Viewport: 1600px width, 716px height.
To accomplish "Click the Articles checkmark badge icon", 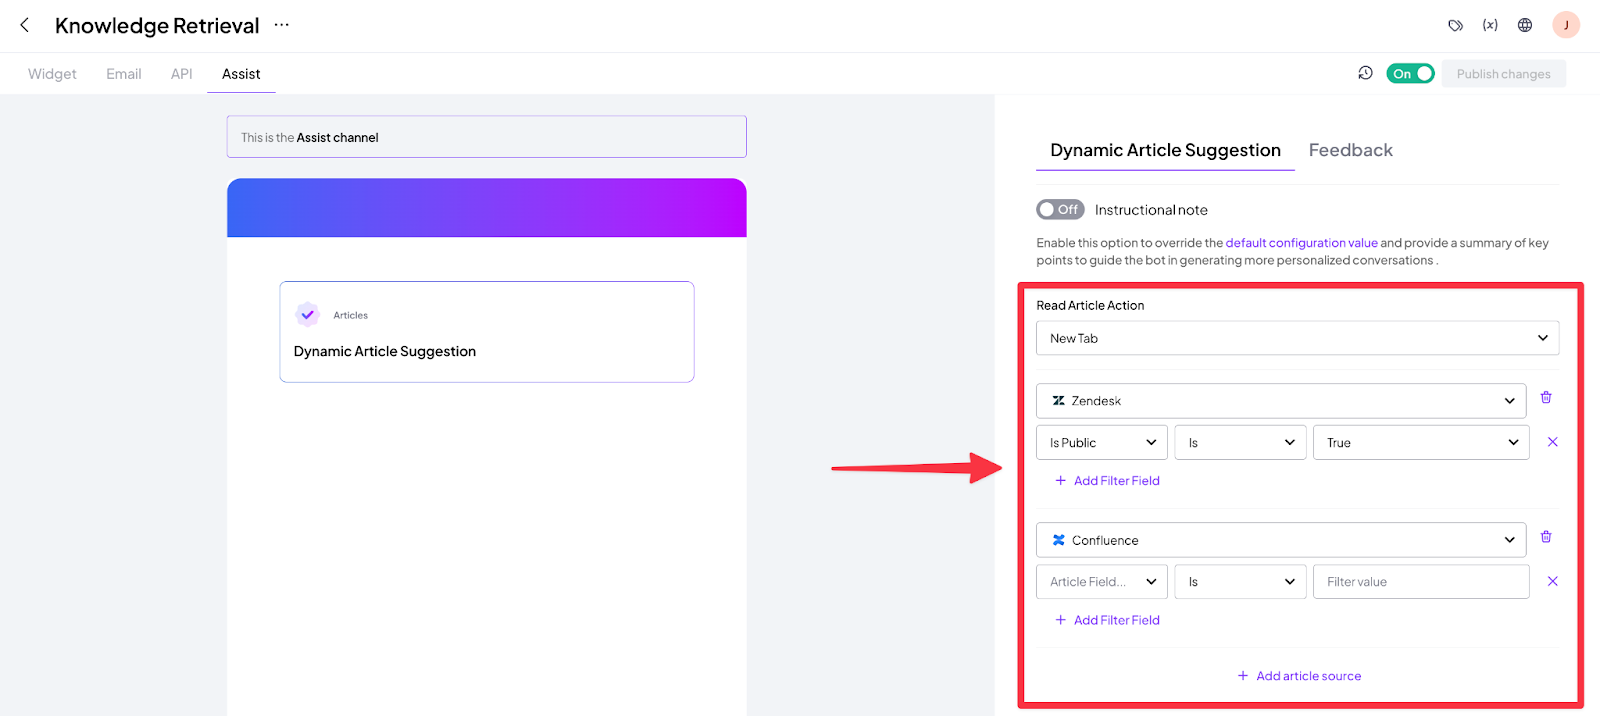I will pos(308,314).
